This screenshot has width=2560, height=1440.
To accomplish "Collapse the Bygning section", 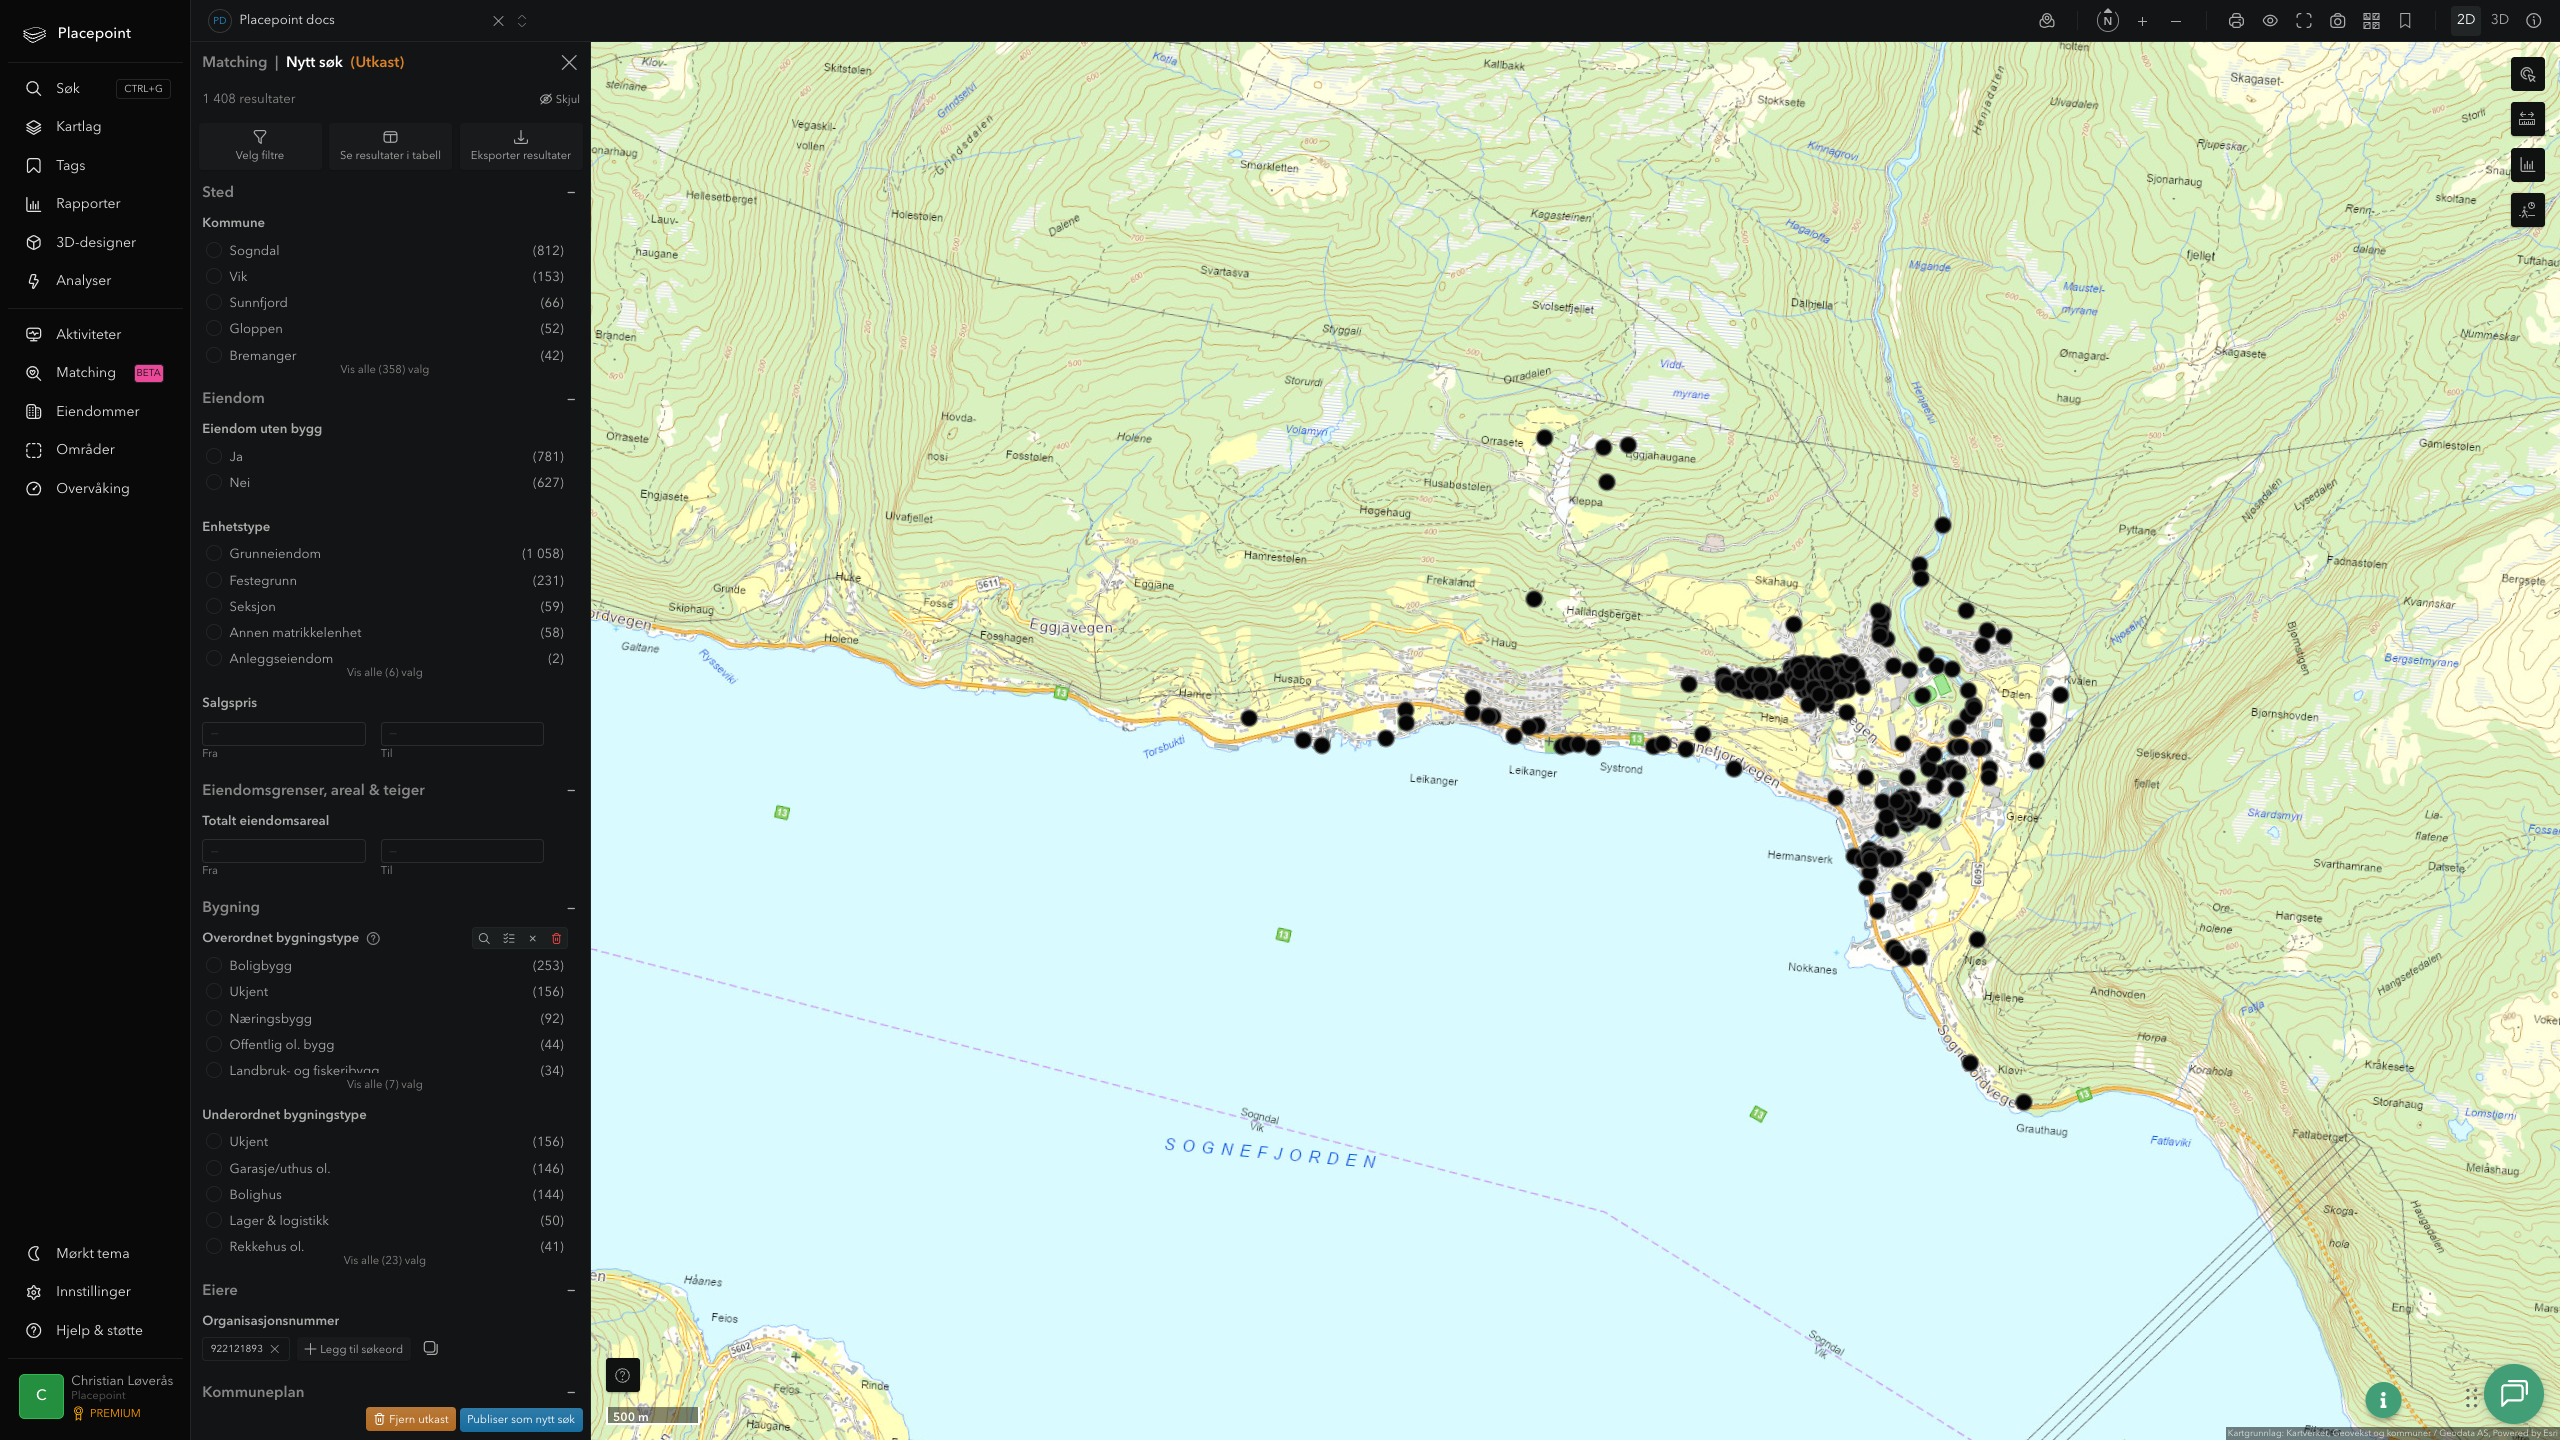I will (571, 907).
